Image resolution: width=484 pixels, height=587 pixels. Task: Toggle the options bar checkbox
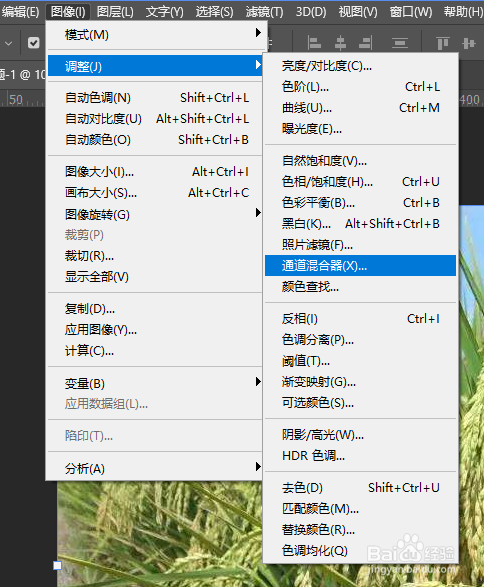click(34, 43)
